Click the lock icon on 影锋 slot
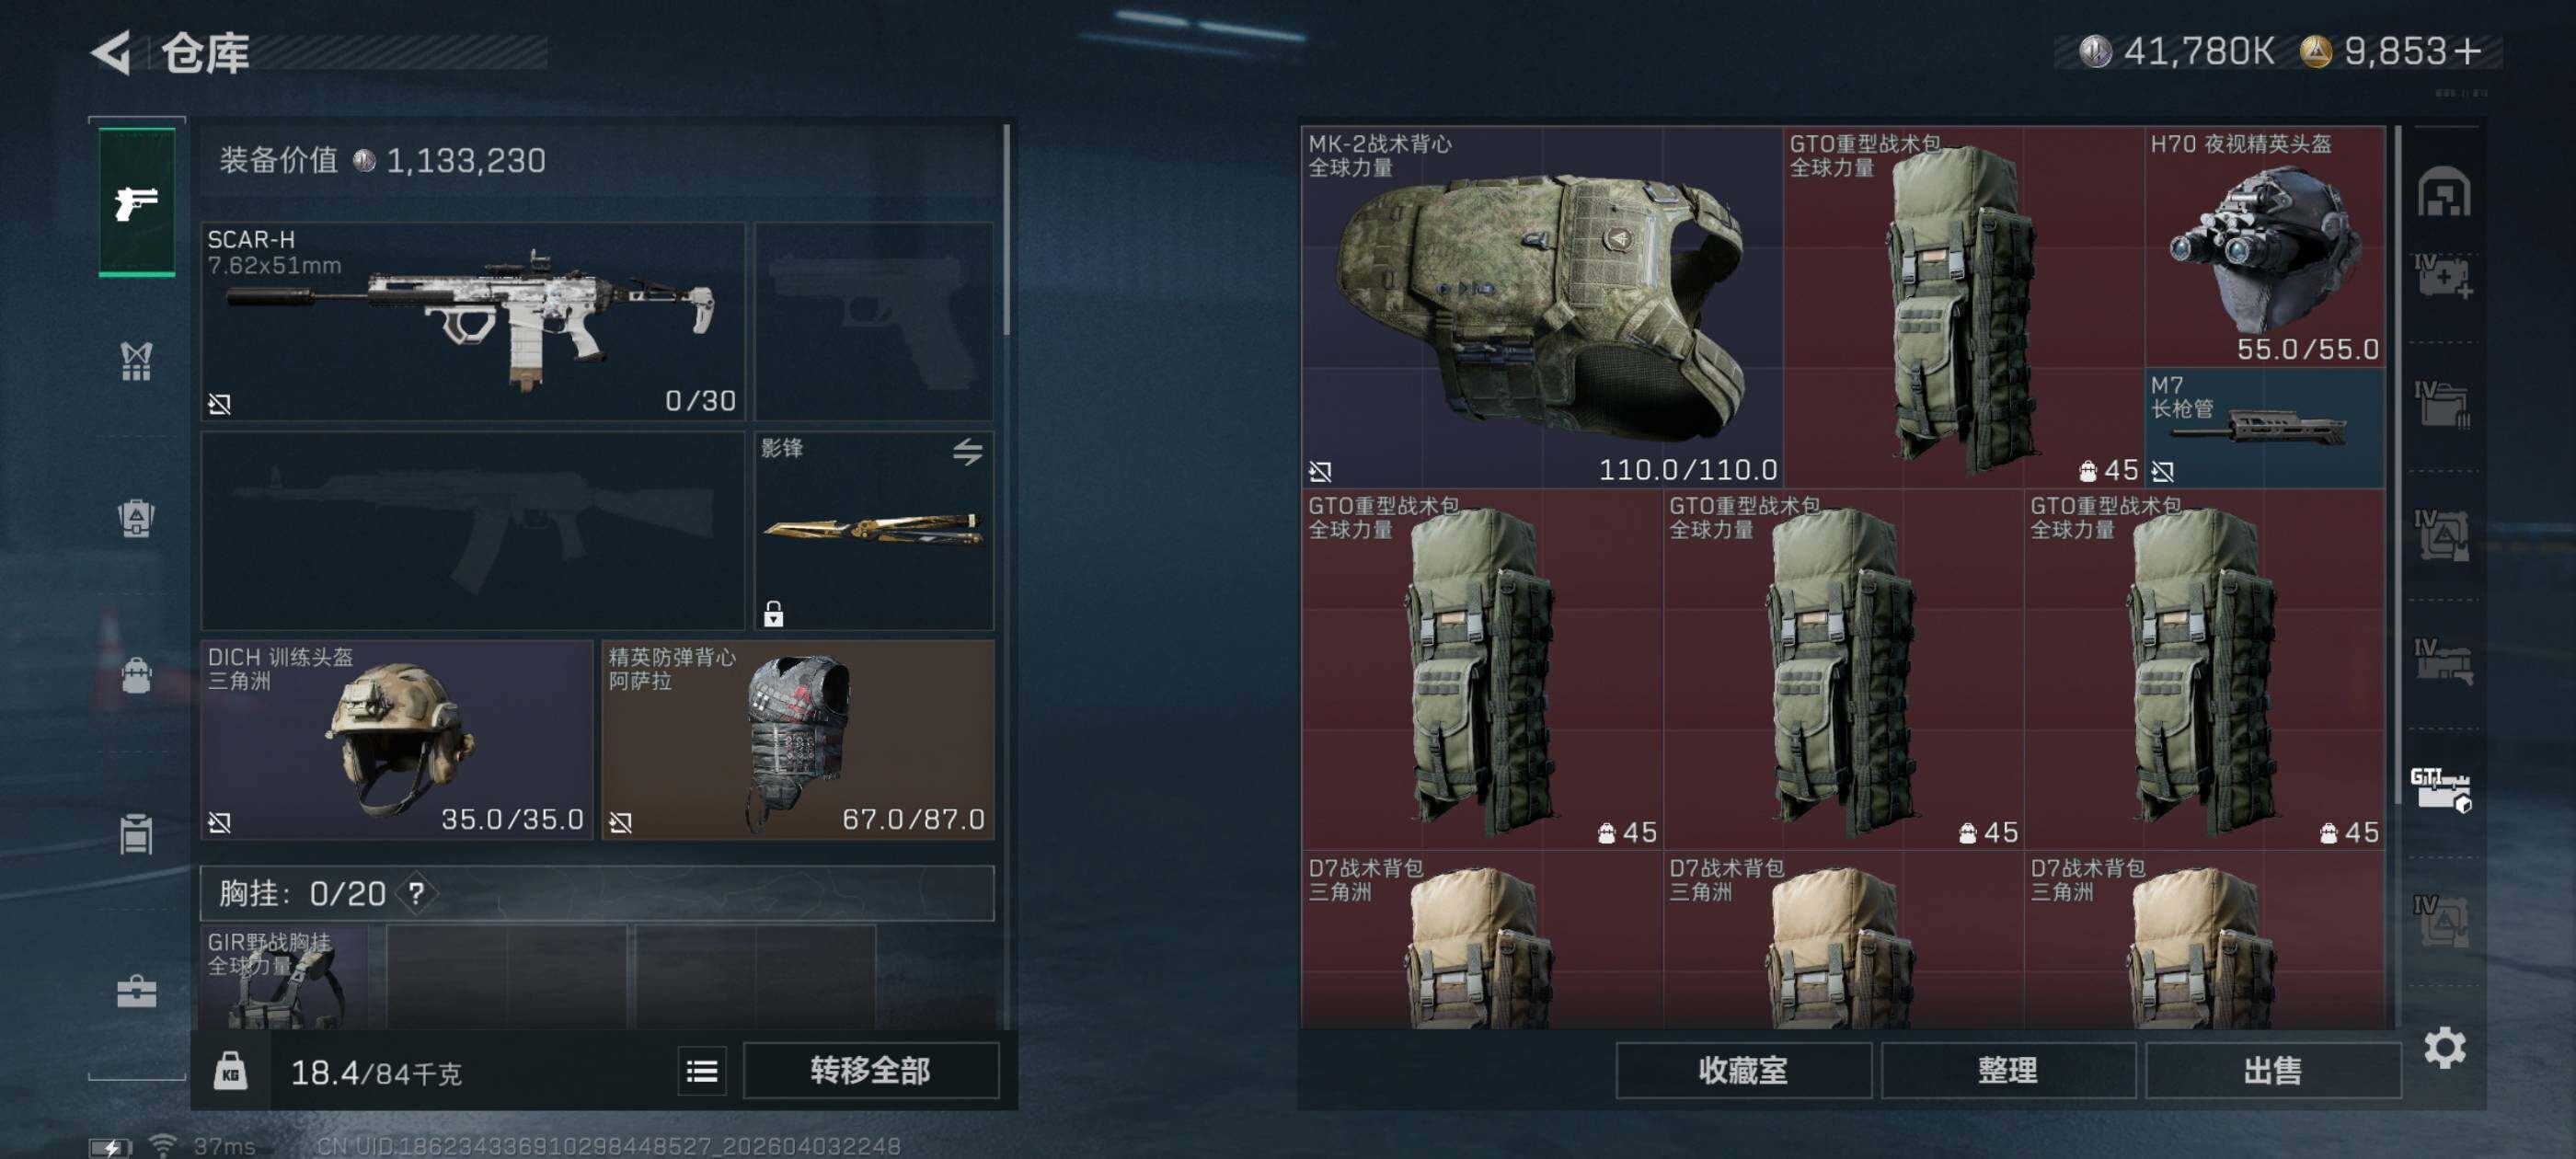The width and height of the screenshot is (2576, 1159). (x=773, y=613)
